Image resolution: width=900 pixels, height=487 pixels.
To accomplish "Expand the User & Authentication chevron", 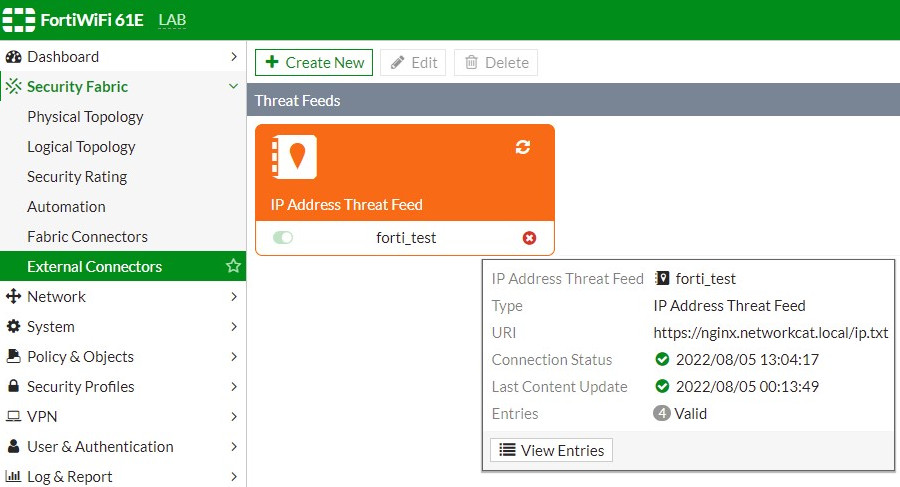I will [234, 446].
